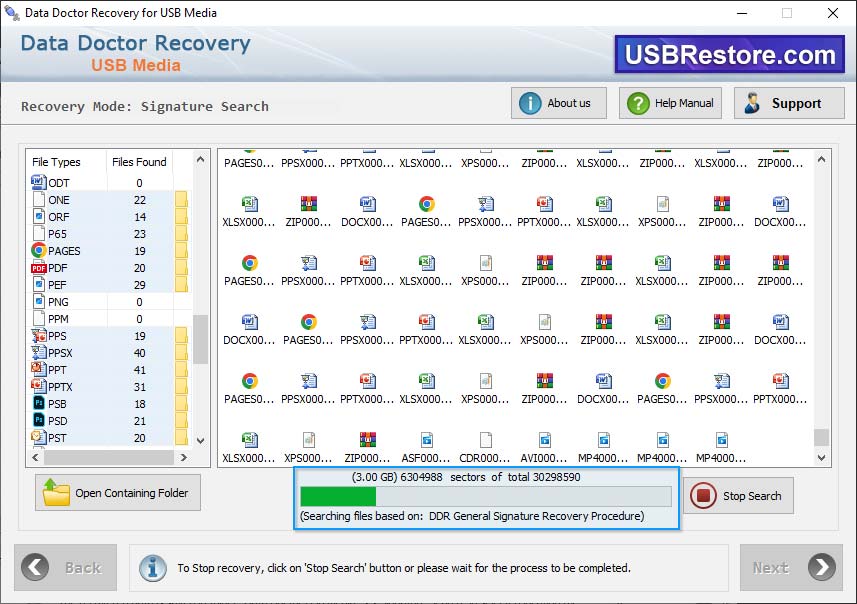
Task: Minimize the Data Doctor Recovery window
Action: coord(742,13)
